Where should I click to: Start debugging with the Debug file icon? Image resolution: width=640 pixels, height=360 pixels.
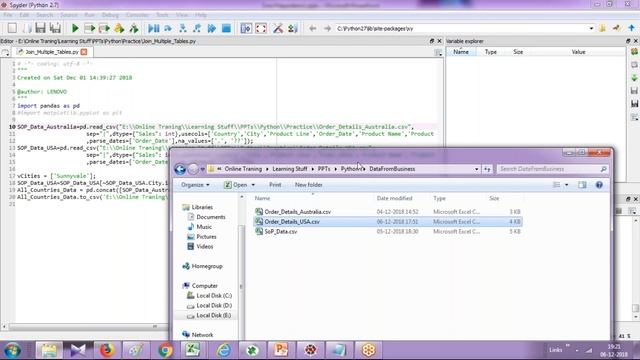(x=153, y=28)
